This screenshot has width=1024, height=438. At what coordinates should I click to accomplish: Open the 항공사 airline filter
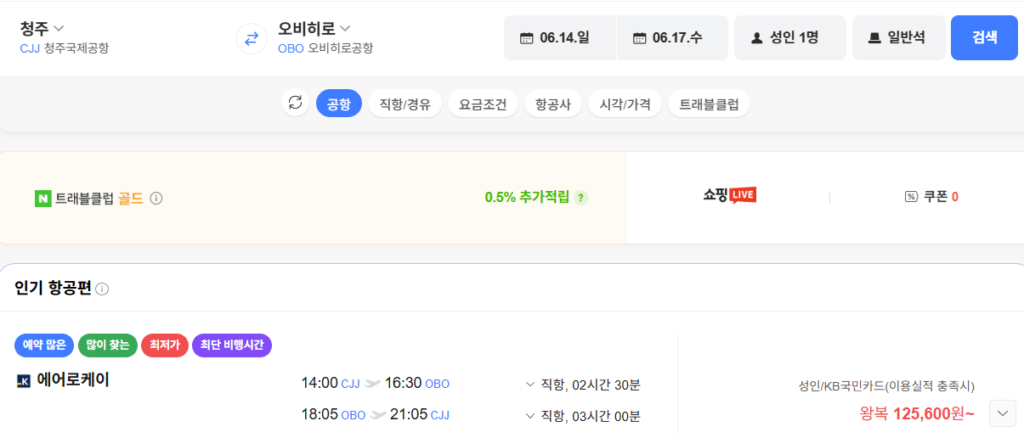[x=558, y=104]
